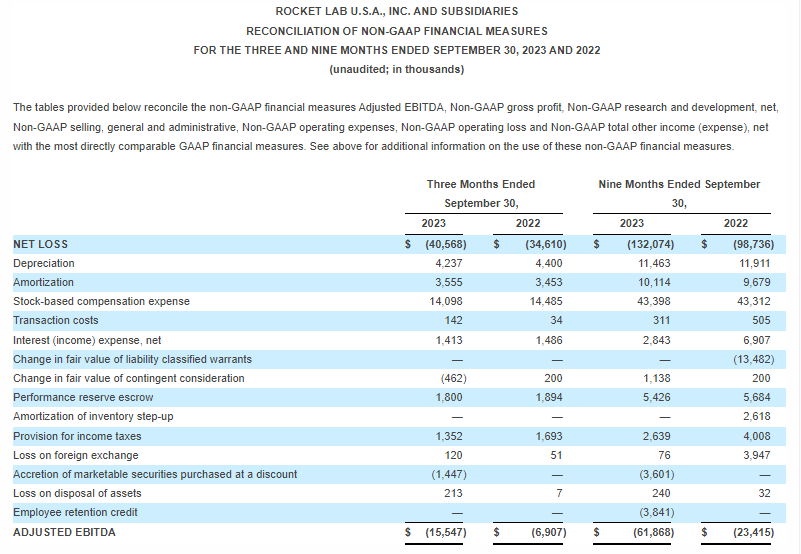
Task: Click the ADJUSTED EBITDA row label
Action: click(64, 532)
